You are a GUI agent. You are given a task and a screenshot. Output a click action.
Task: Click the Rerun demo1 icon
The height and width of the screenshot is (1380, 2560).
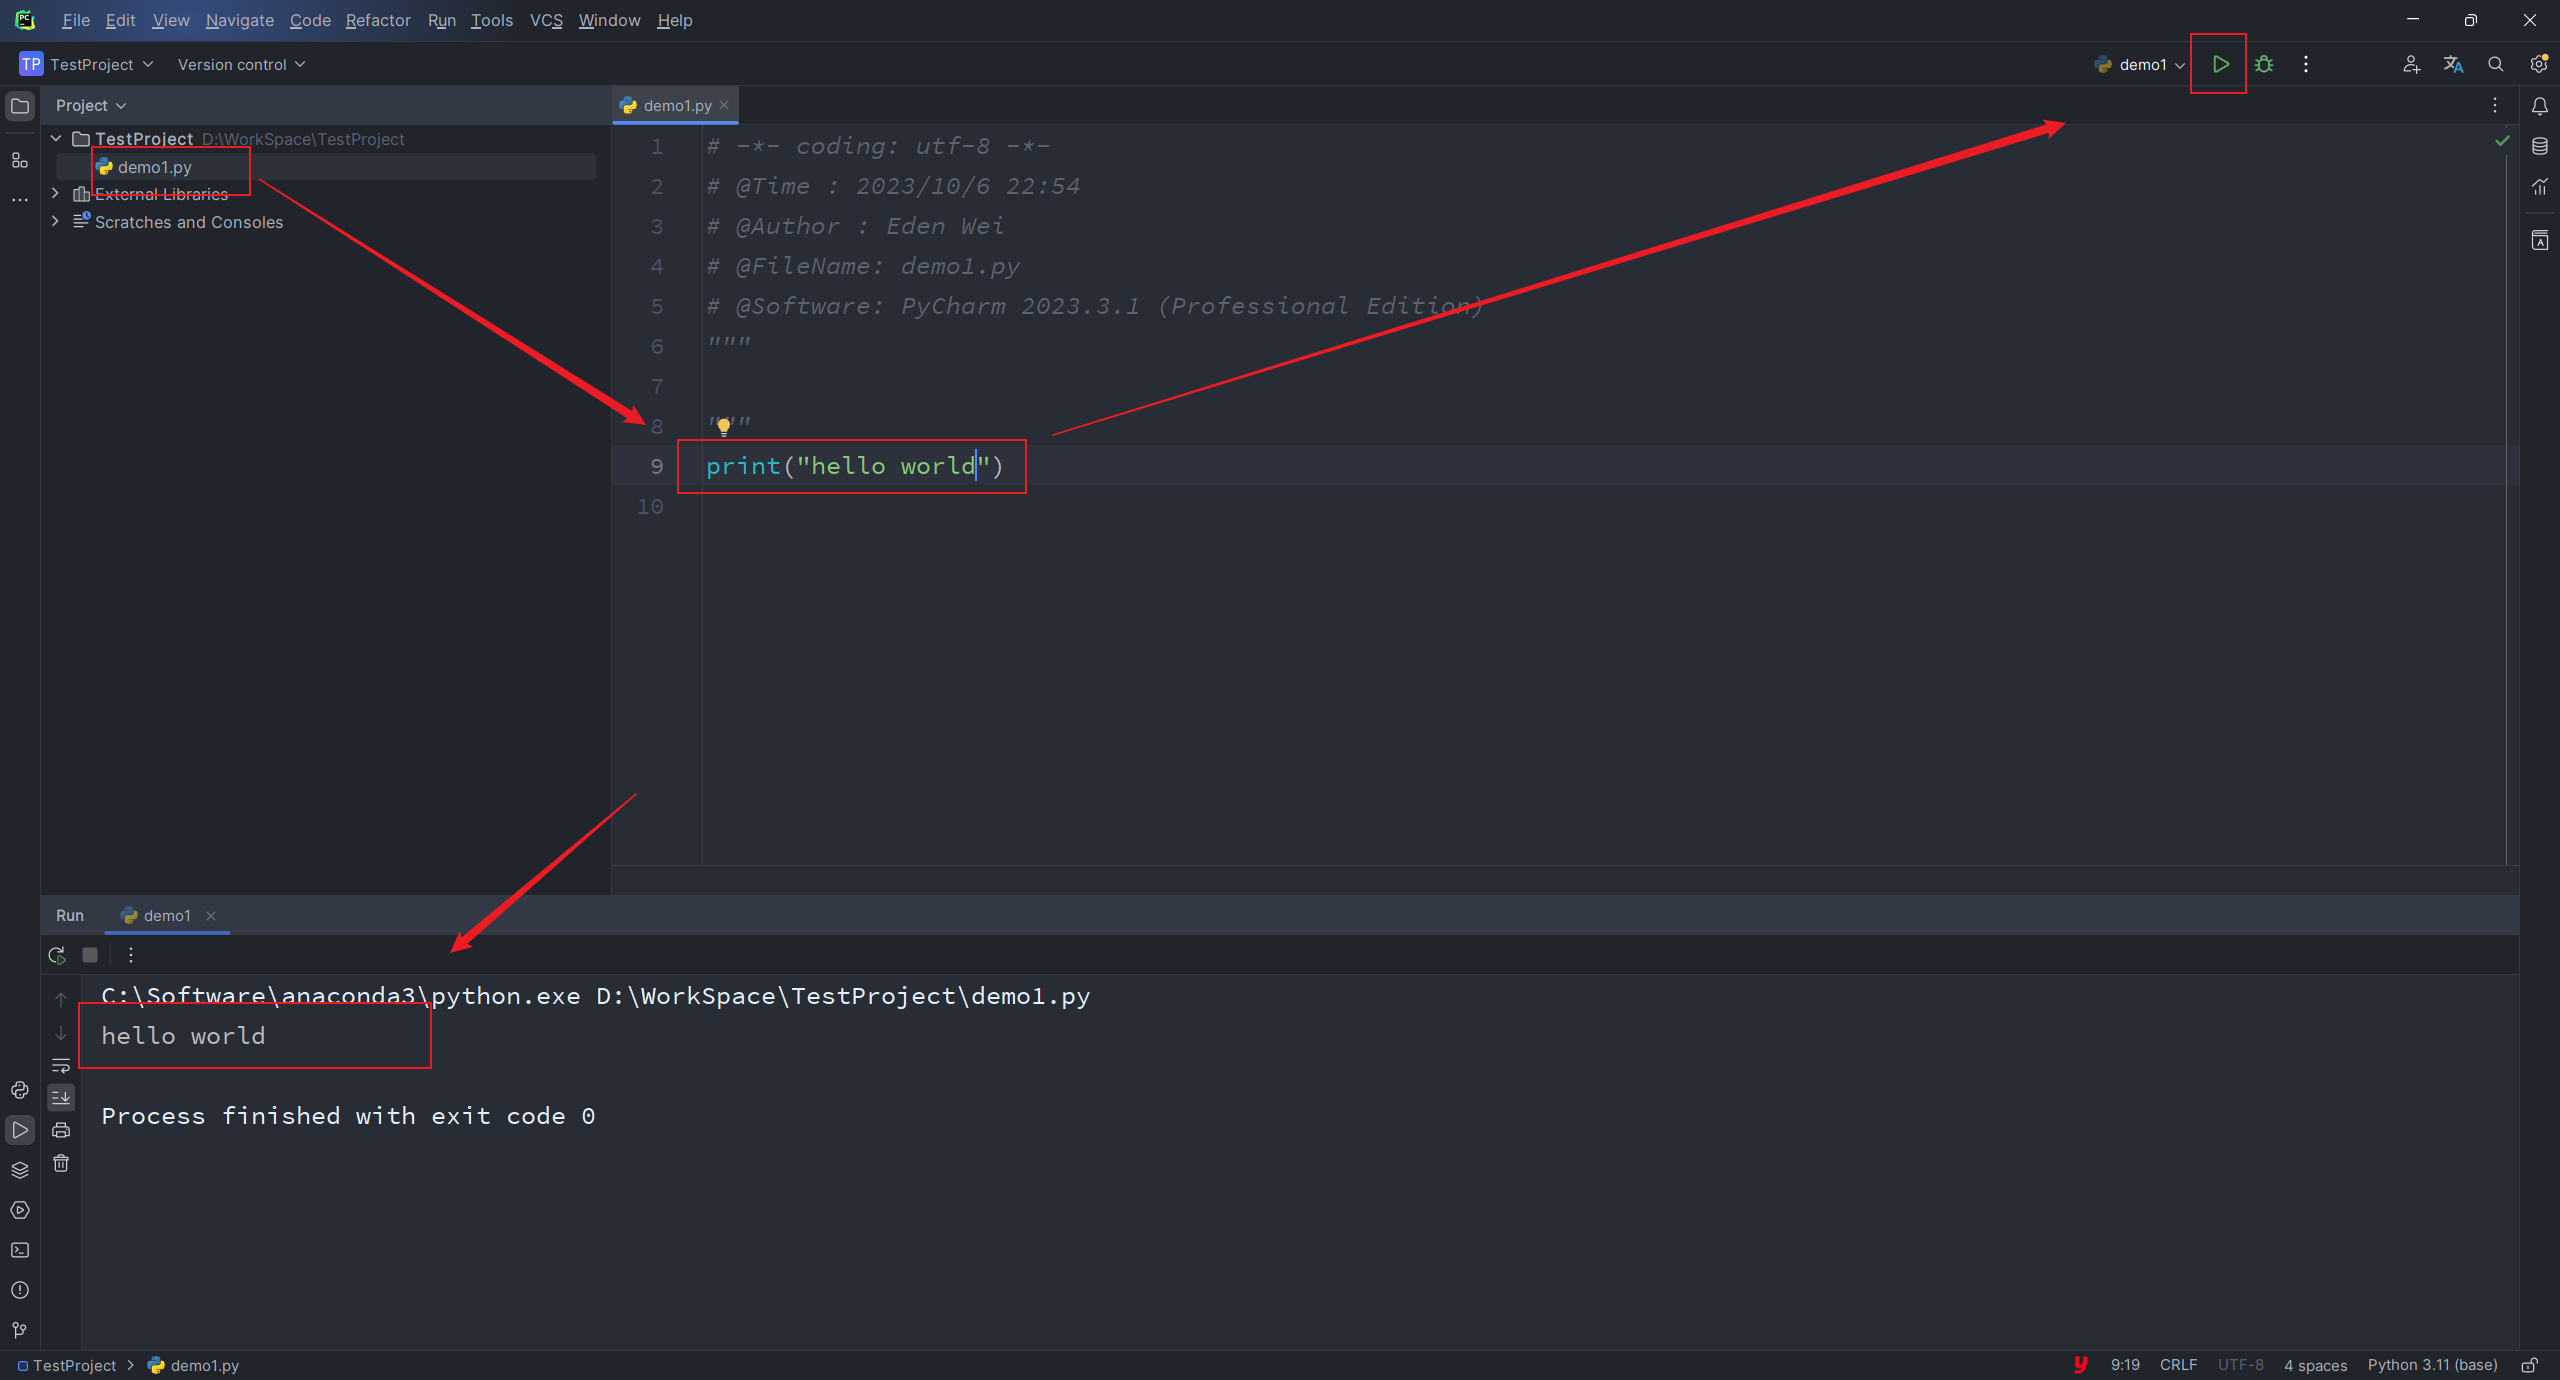(x=57, y=955)
